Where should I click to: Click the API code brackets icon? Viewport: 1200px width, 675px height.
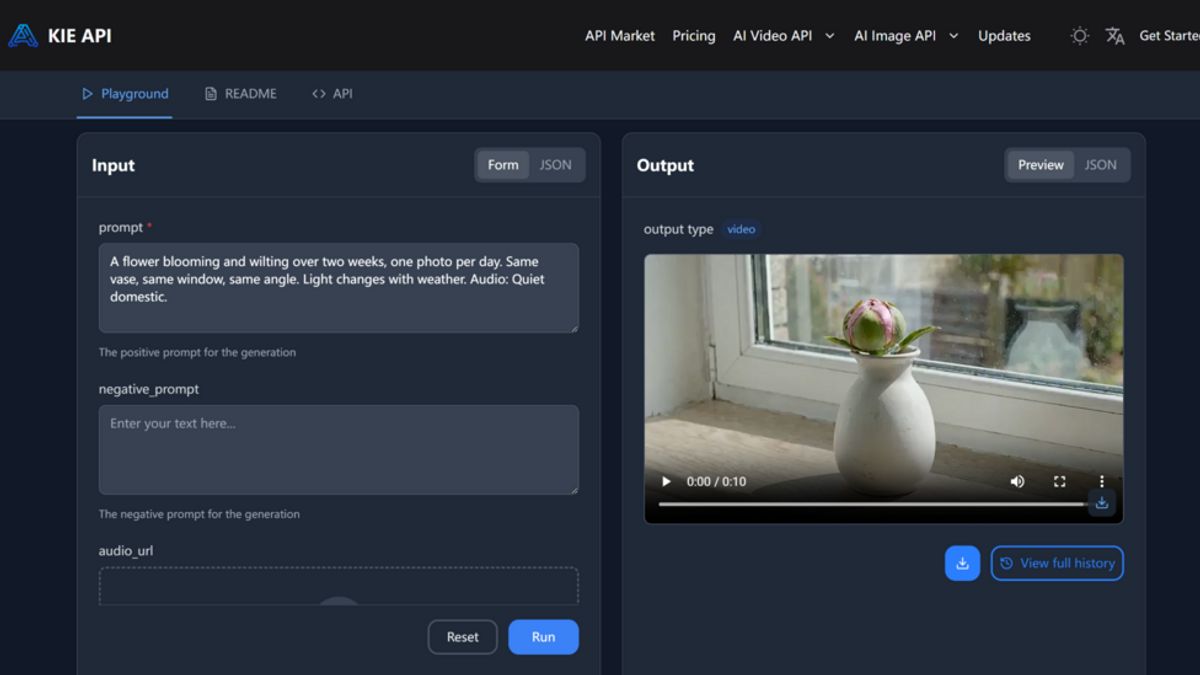319,94
